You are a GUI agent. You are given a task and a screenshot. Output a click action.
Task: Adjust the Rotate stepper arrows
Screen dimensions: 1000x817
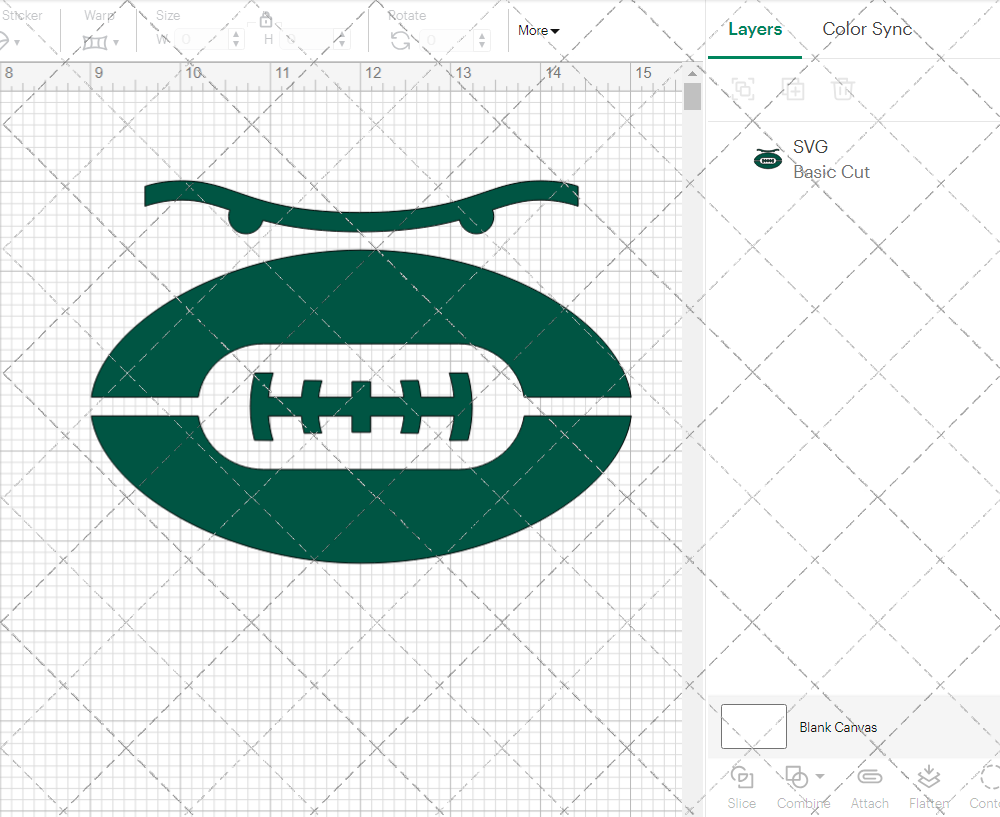(482, 40)
